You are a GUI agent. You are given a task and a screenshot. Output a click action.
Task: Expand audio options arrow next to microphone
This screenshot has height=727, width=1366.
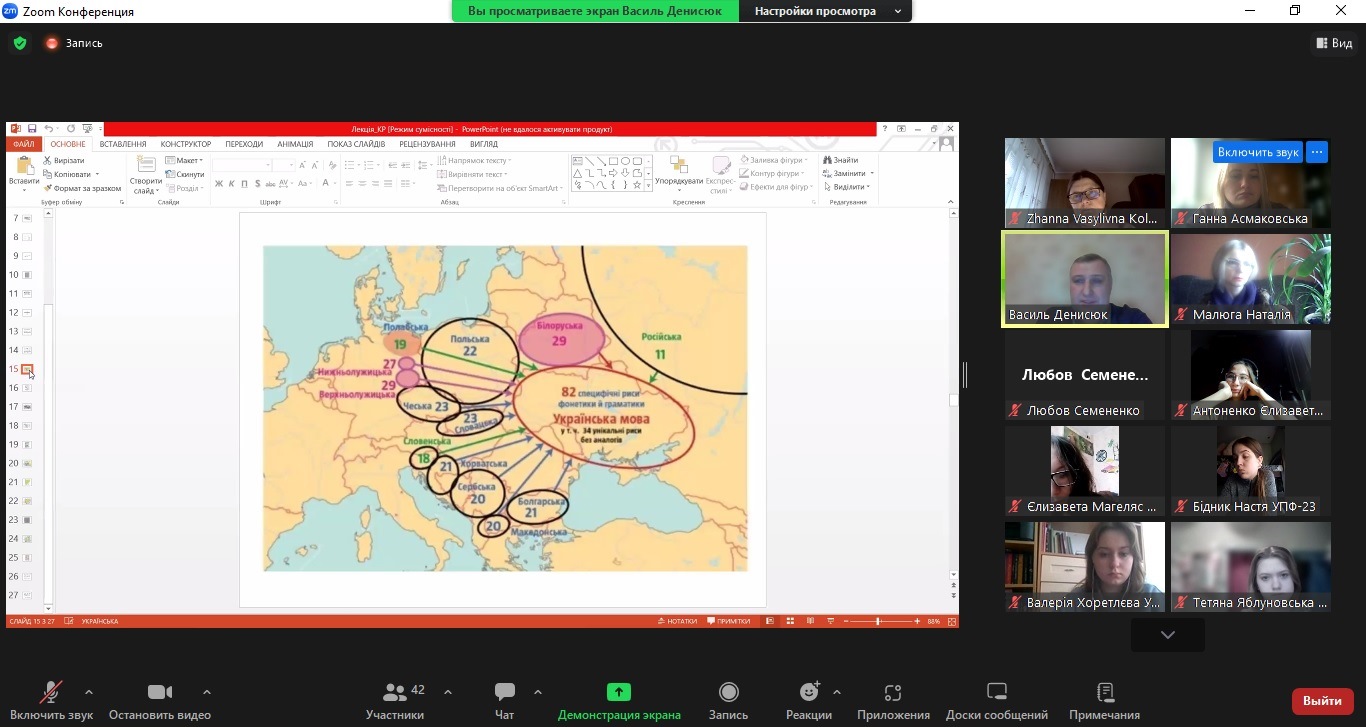tap(89, 691)
